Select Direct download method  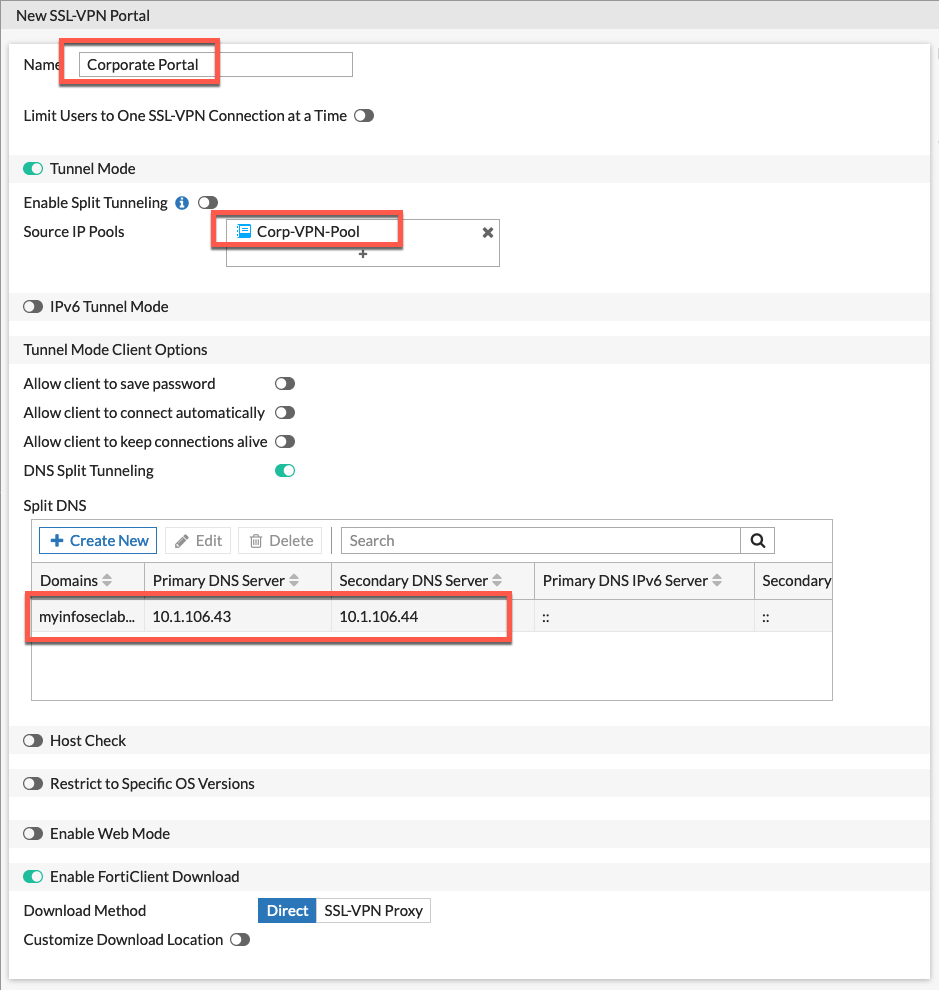click(x=287, y=911)
